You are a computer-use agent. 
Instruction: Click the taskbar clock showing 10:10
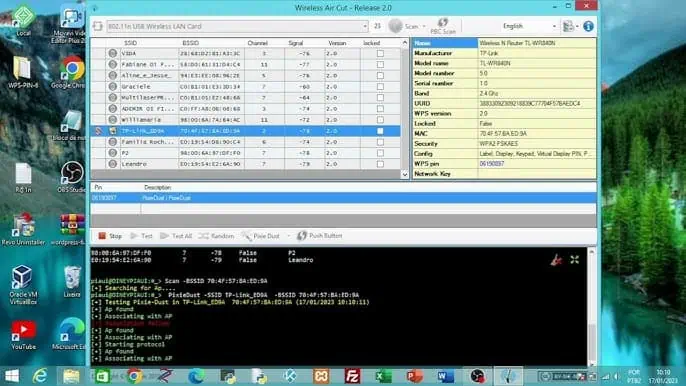(663, 376)
